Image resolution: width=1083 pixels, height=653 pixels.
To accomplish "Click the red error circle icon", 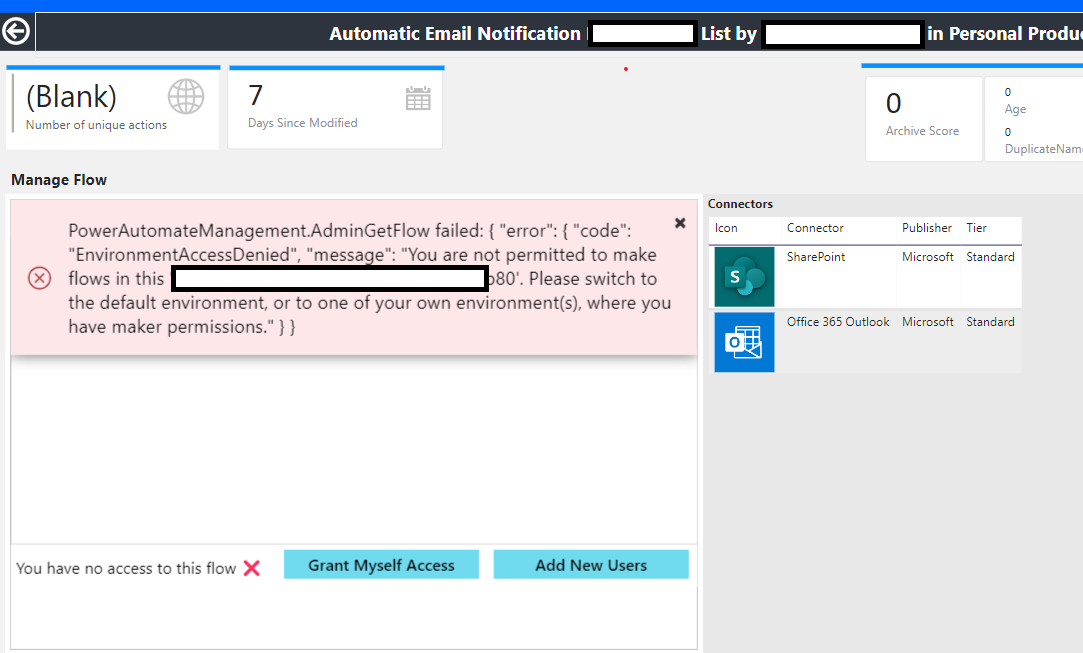I will tap(39, 279).
